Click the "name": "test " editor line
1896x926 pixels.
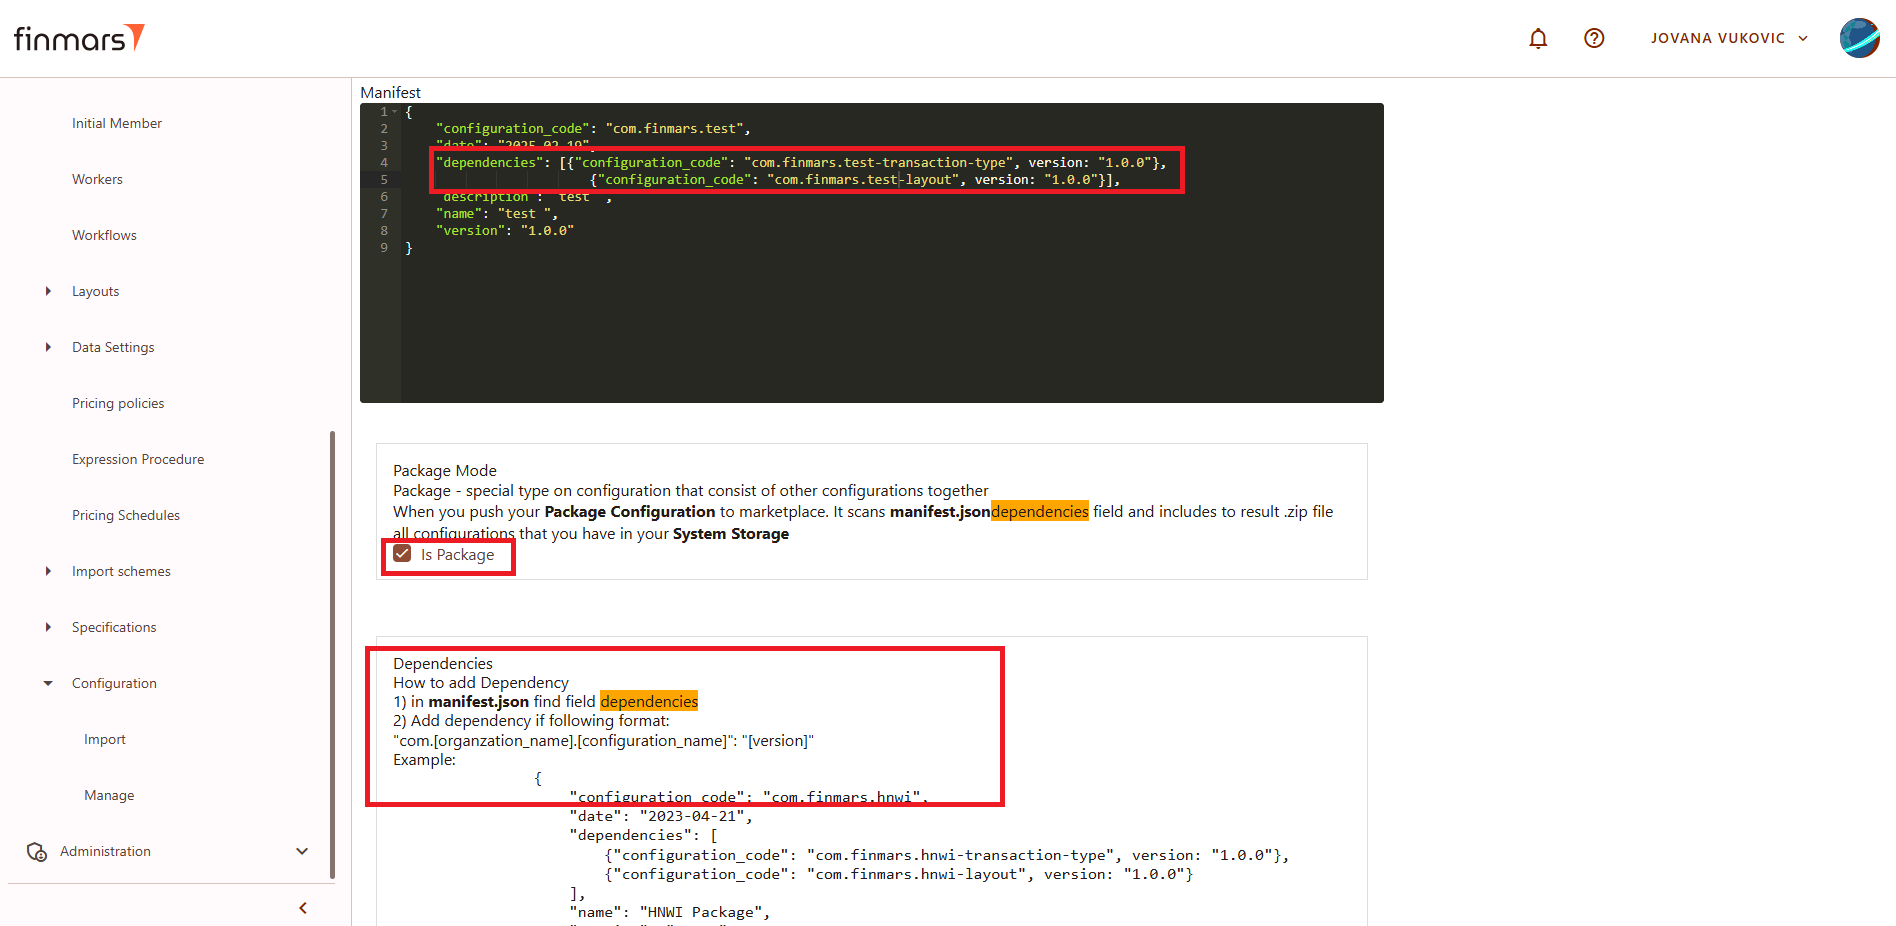(x=497, y=214)
